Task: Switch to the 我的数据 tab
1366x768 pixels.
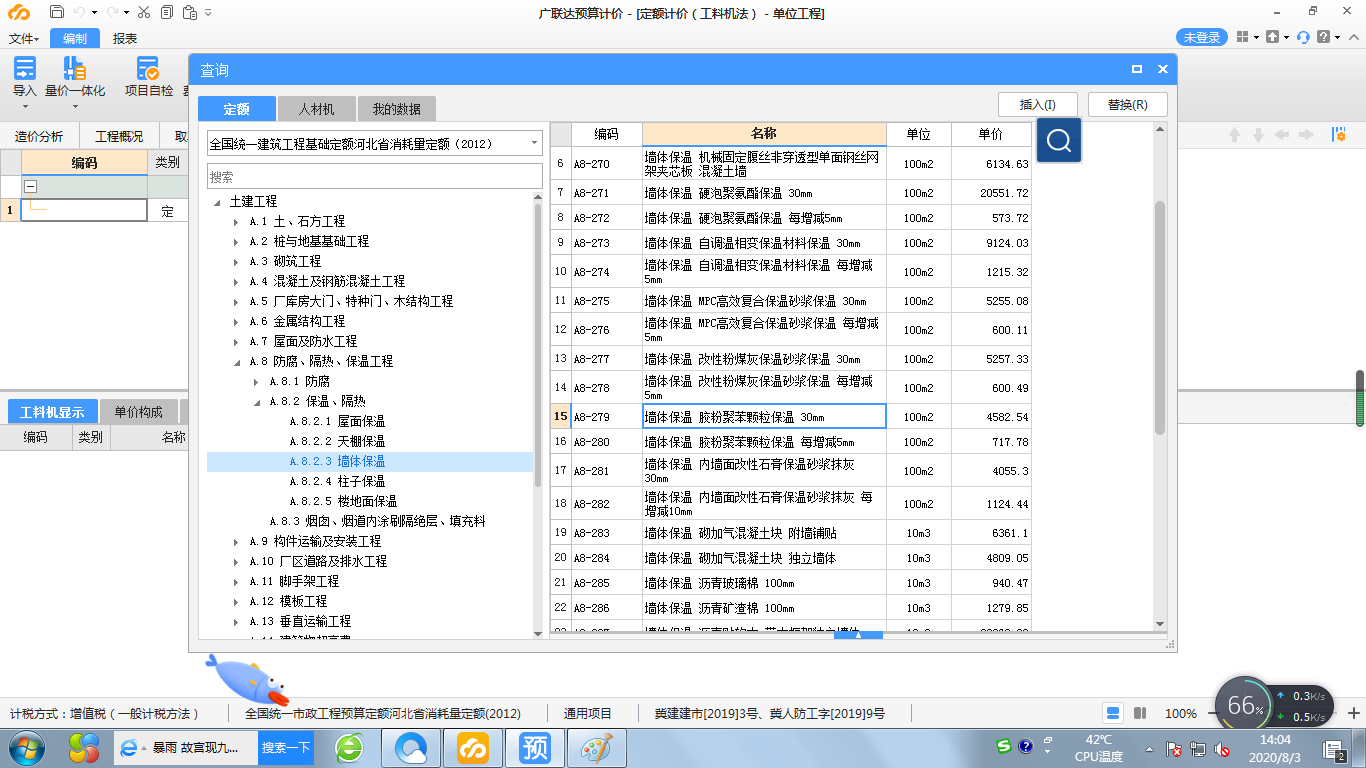Action: point(397,109)
